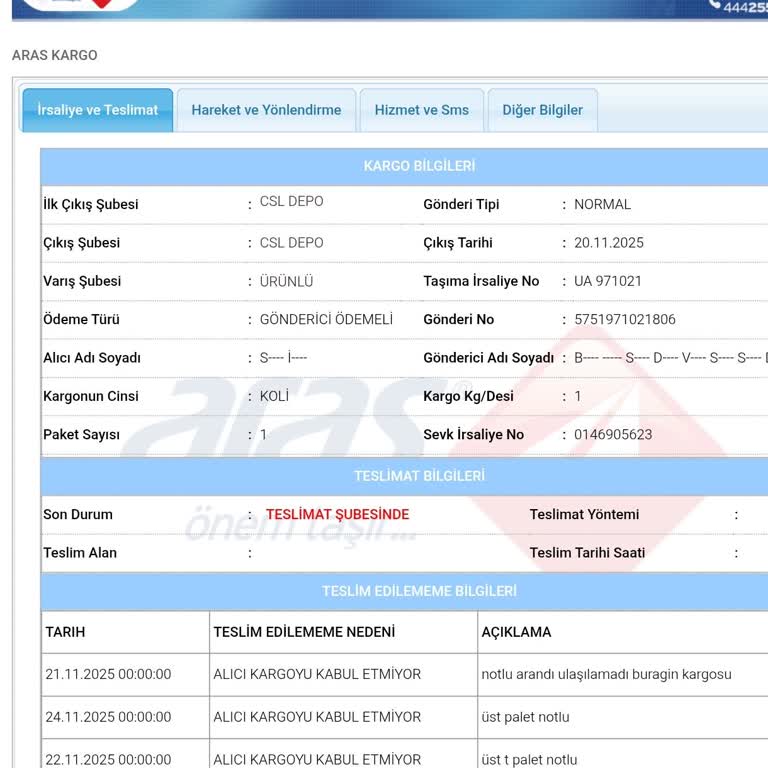Click the Teslimat Yöntemi label
The height and width of the screenshot is (768, 768).
click(584, 514)
